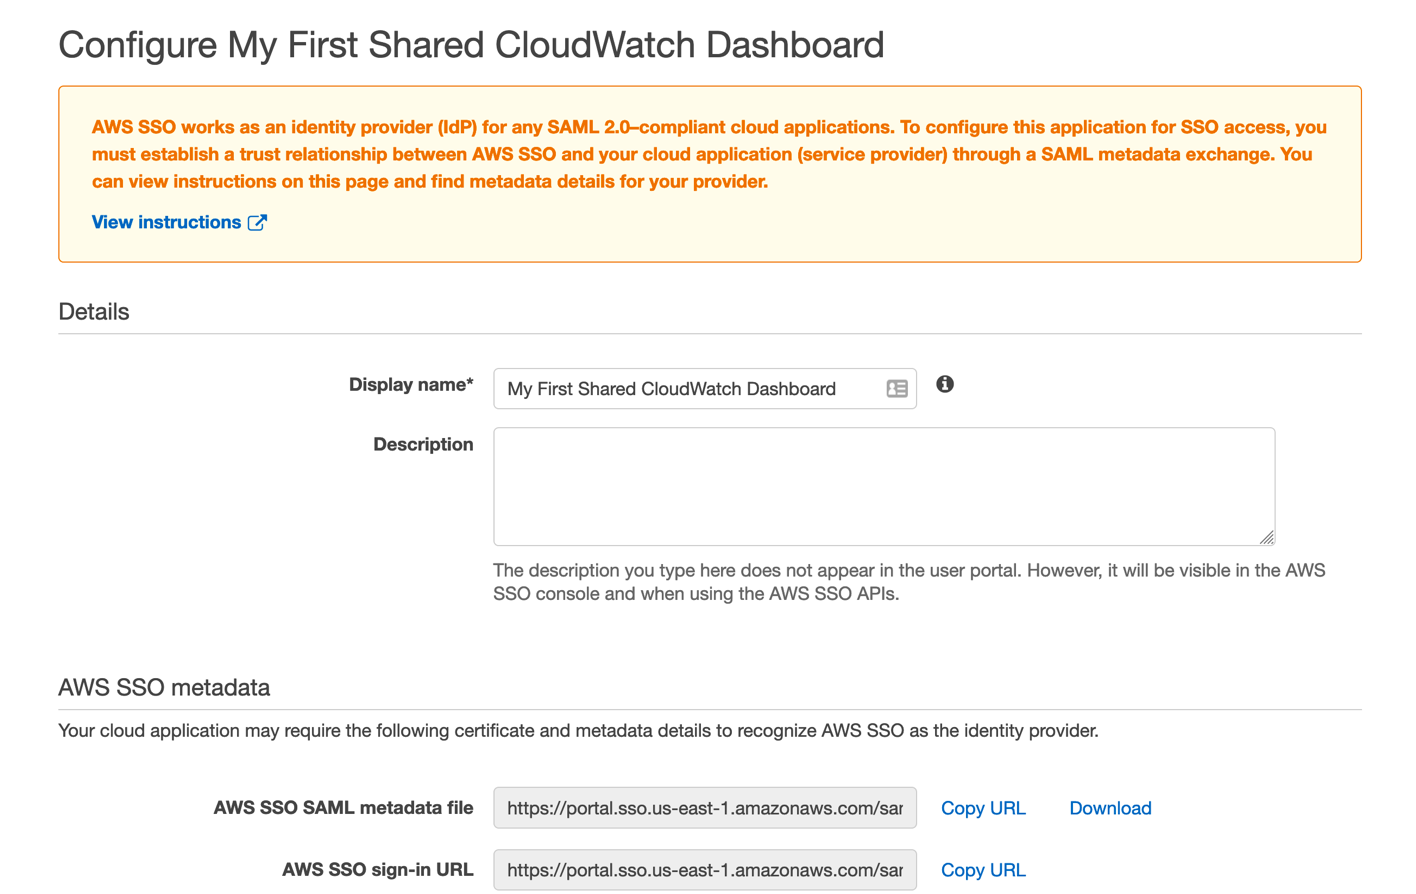Open the View instructions page

click(164, 222)
